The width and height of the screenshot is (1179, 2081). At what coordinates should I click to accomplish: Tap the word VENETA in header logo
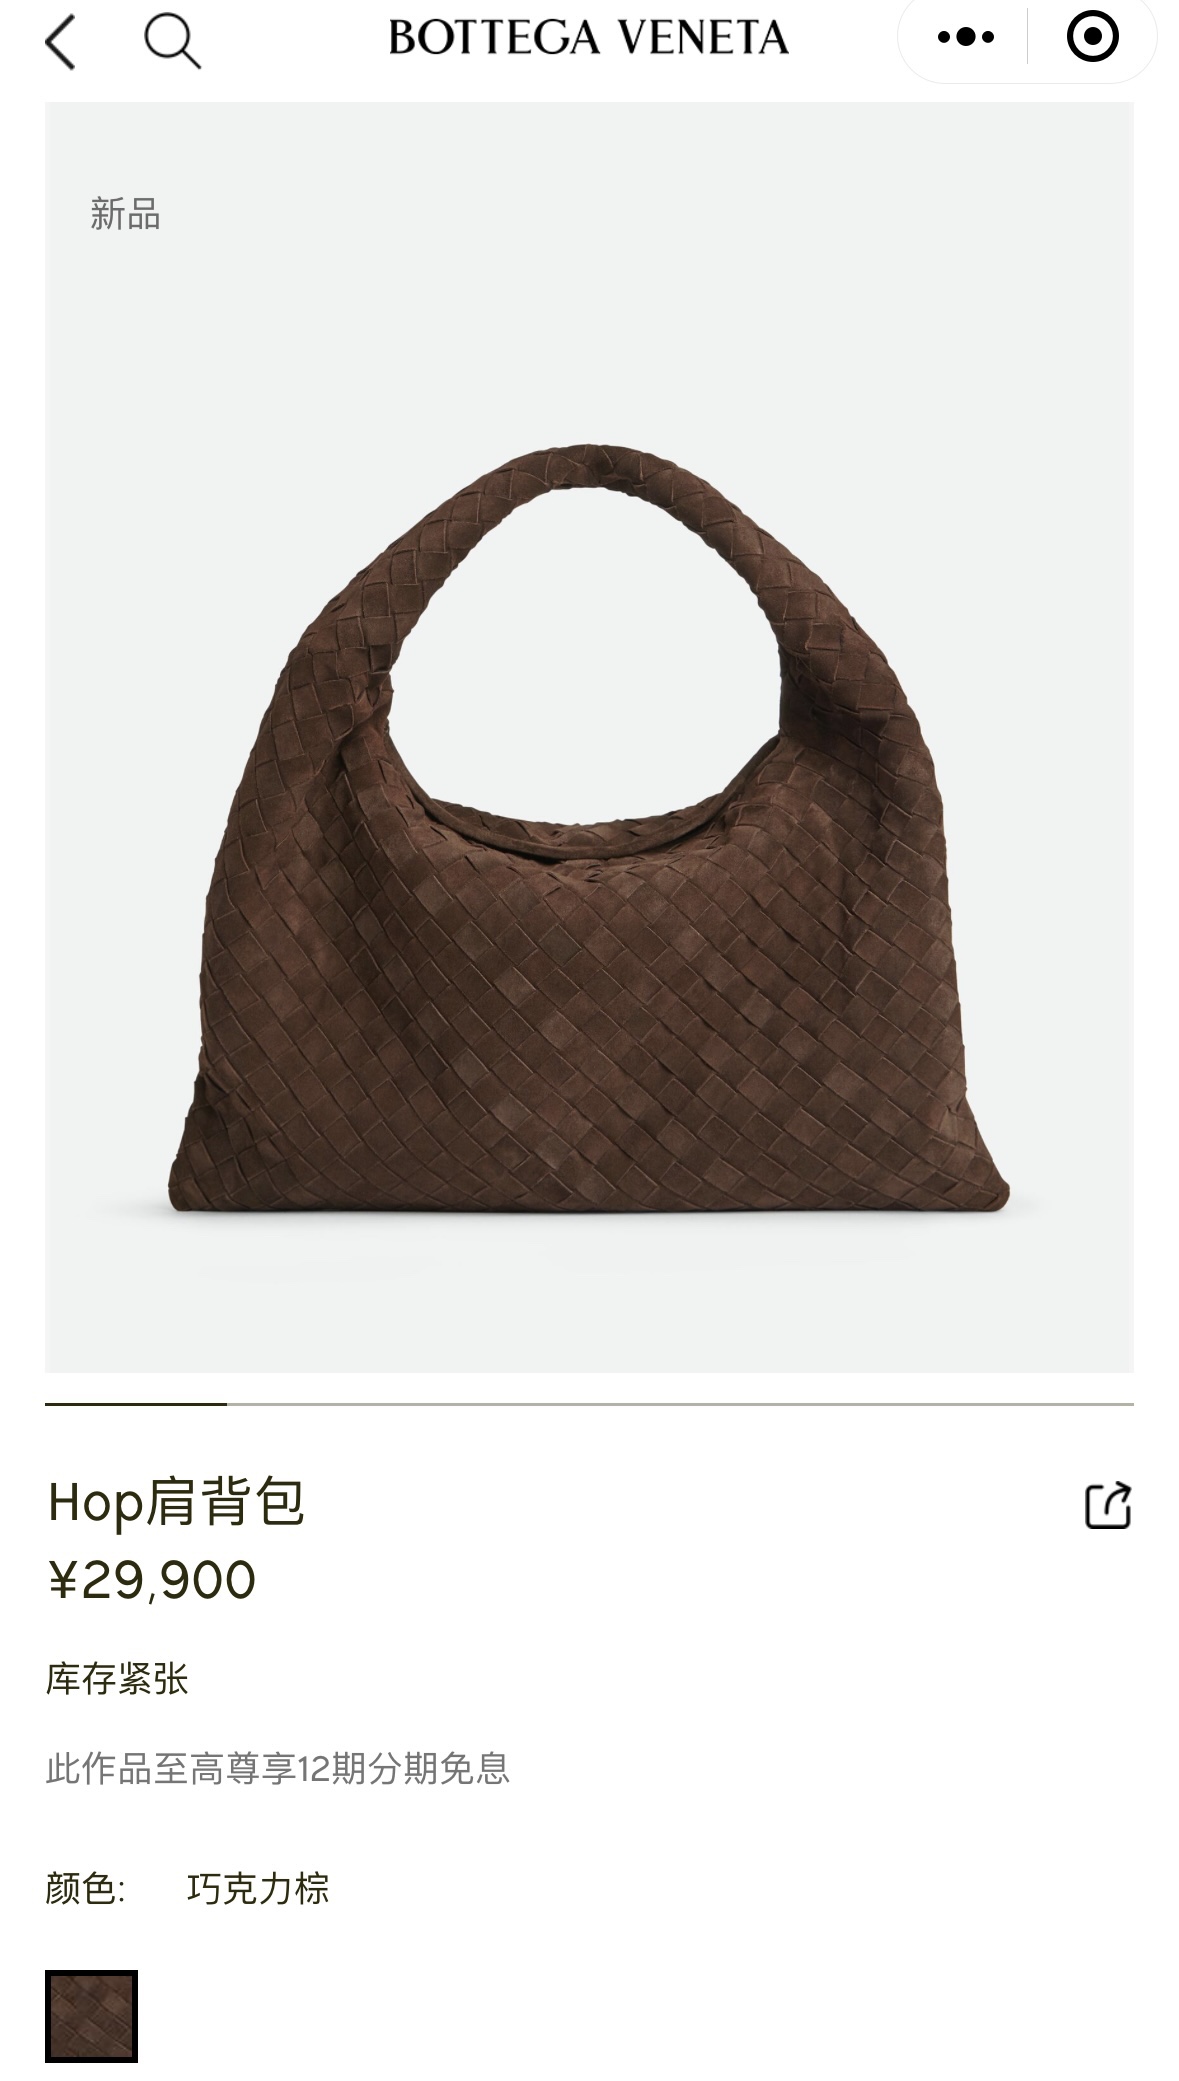(701, 38)
